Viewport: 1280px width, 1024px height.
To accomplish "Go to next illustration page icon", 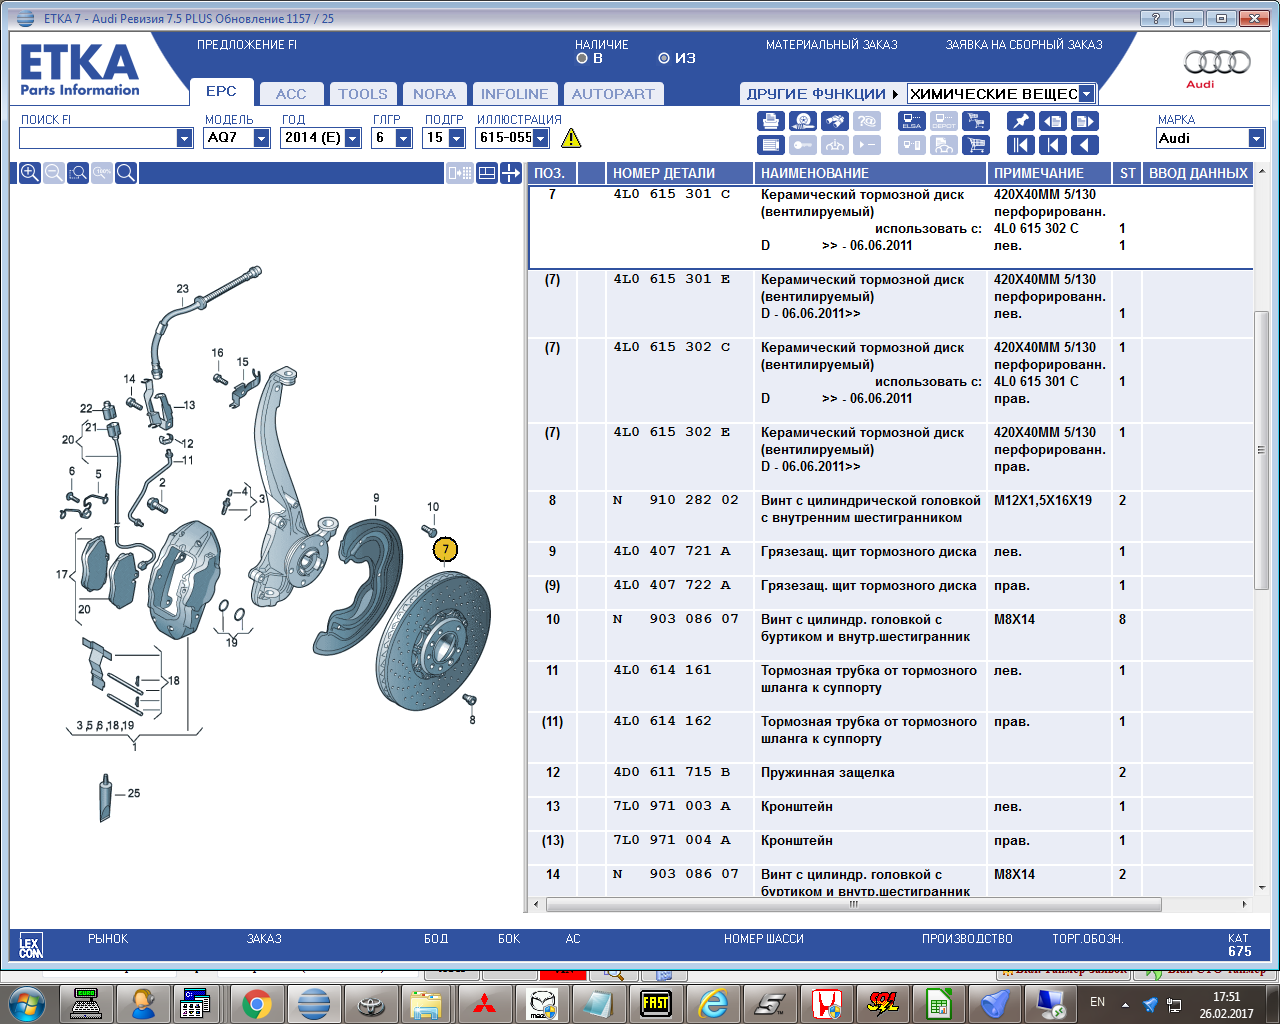I will 1085,121.
